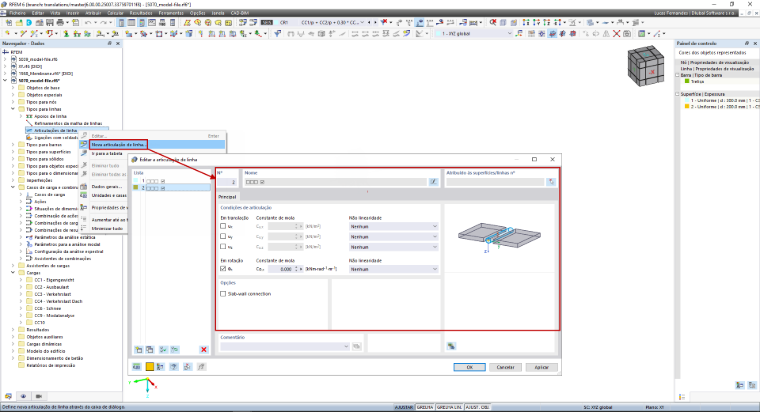The width and height of the screenshot is (760, 412).
Task: Select list item 2 in the Lista
Action: [172, 188]
